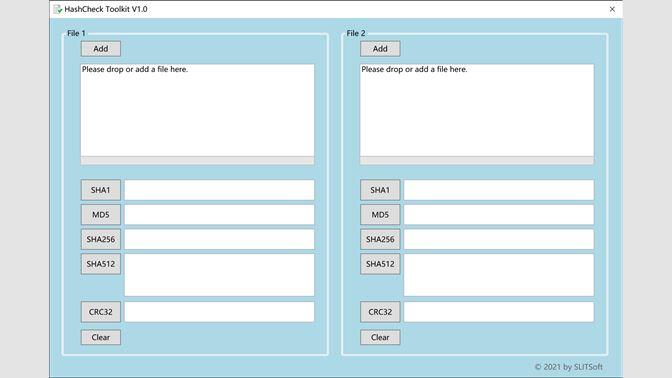
Task: Click the File 1 progress bar
Action: 198,161
